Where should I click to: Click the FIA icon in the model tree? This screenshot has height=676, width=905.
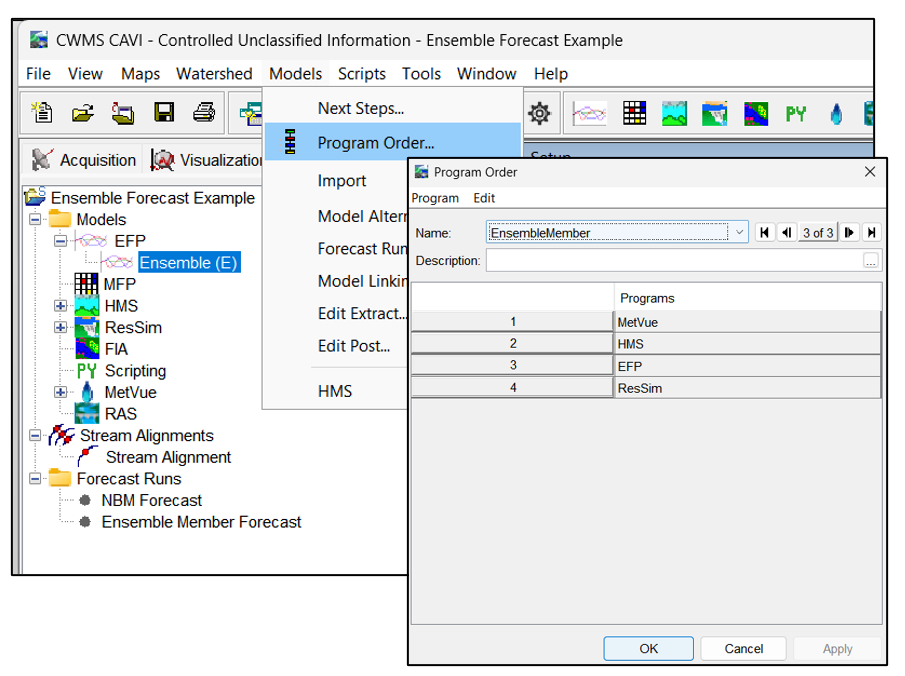pos(87,349)
